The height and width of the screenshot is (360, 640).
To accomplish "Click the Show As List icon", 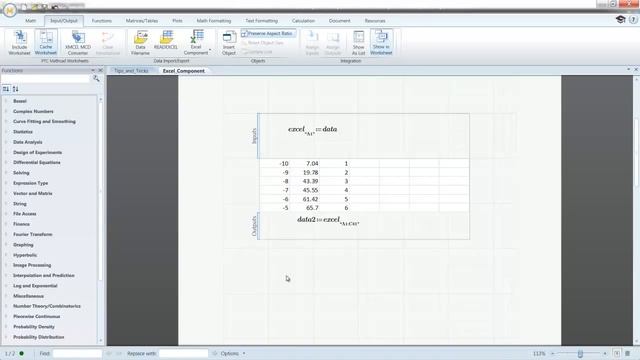I will point(358,42).
